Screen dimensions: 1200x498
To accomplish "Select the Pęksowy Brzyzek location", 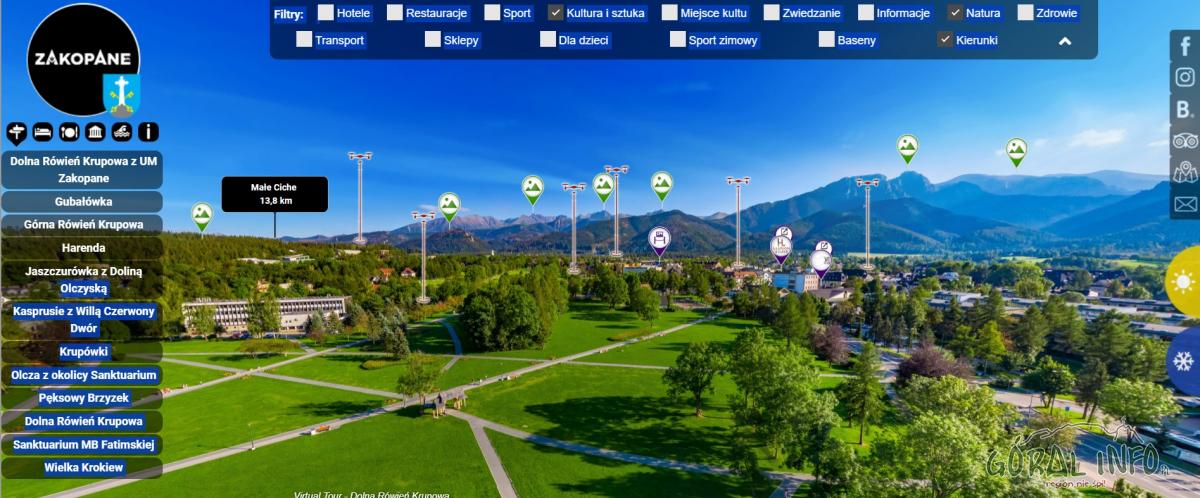I will [82, 398].
